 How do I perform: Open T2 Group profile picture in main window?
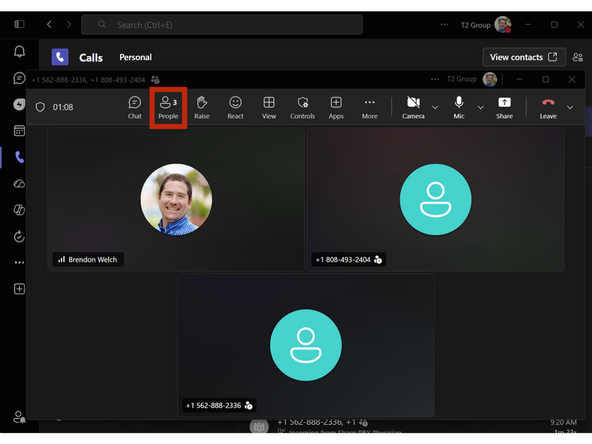click(503, 25)
